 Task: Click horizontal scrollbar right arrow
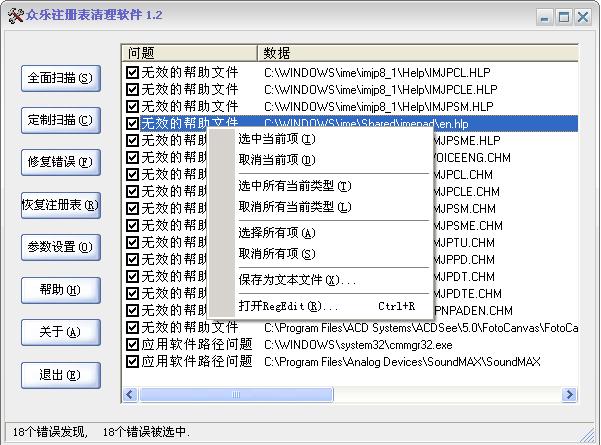[x=568, y=395]
